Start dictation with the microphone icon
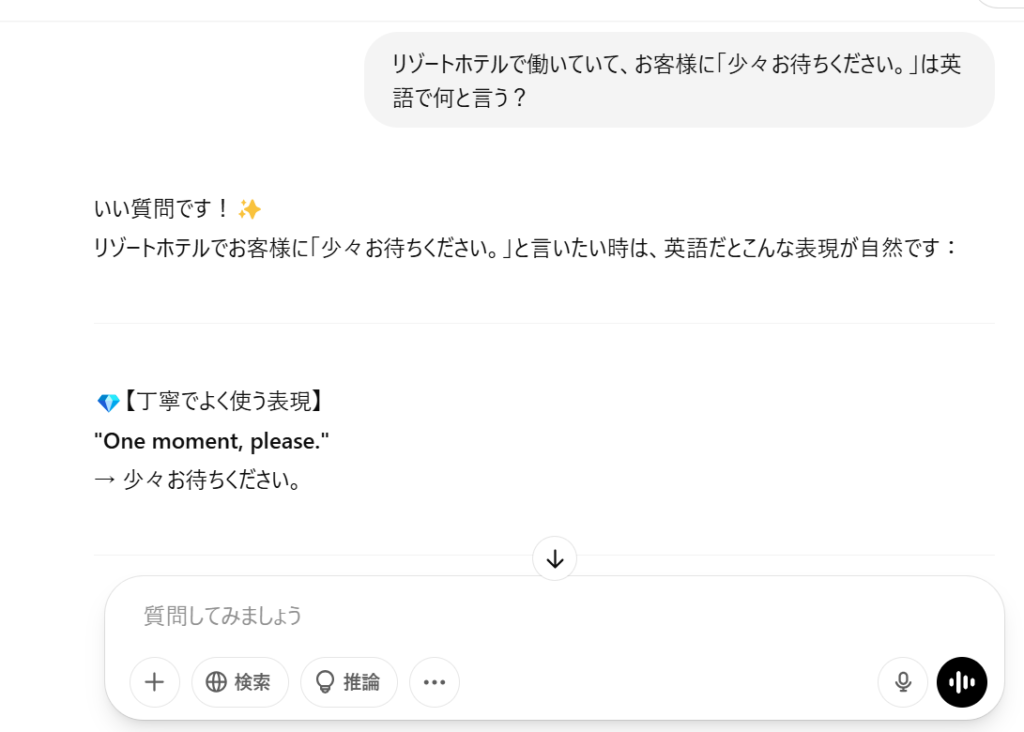The height and width of the screenshot is (732, 1024). [x=903, y=682]
